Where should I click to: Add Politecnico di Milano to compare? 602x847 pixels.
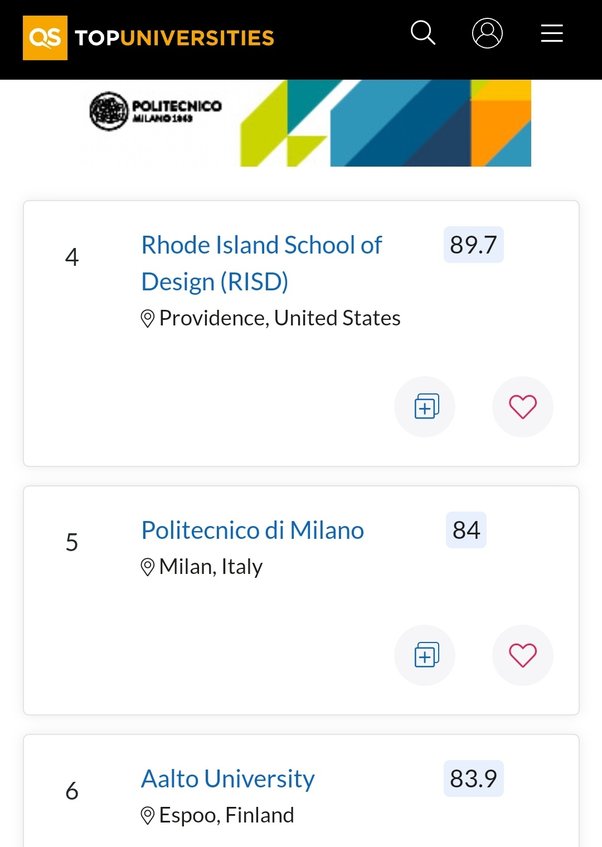[x=425, y=655]
